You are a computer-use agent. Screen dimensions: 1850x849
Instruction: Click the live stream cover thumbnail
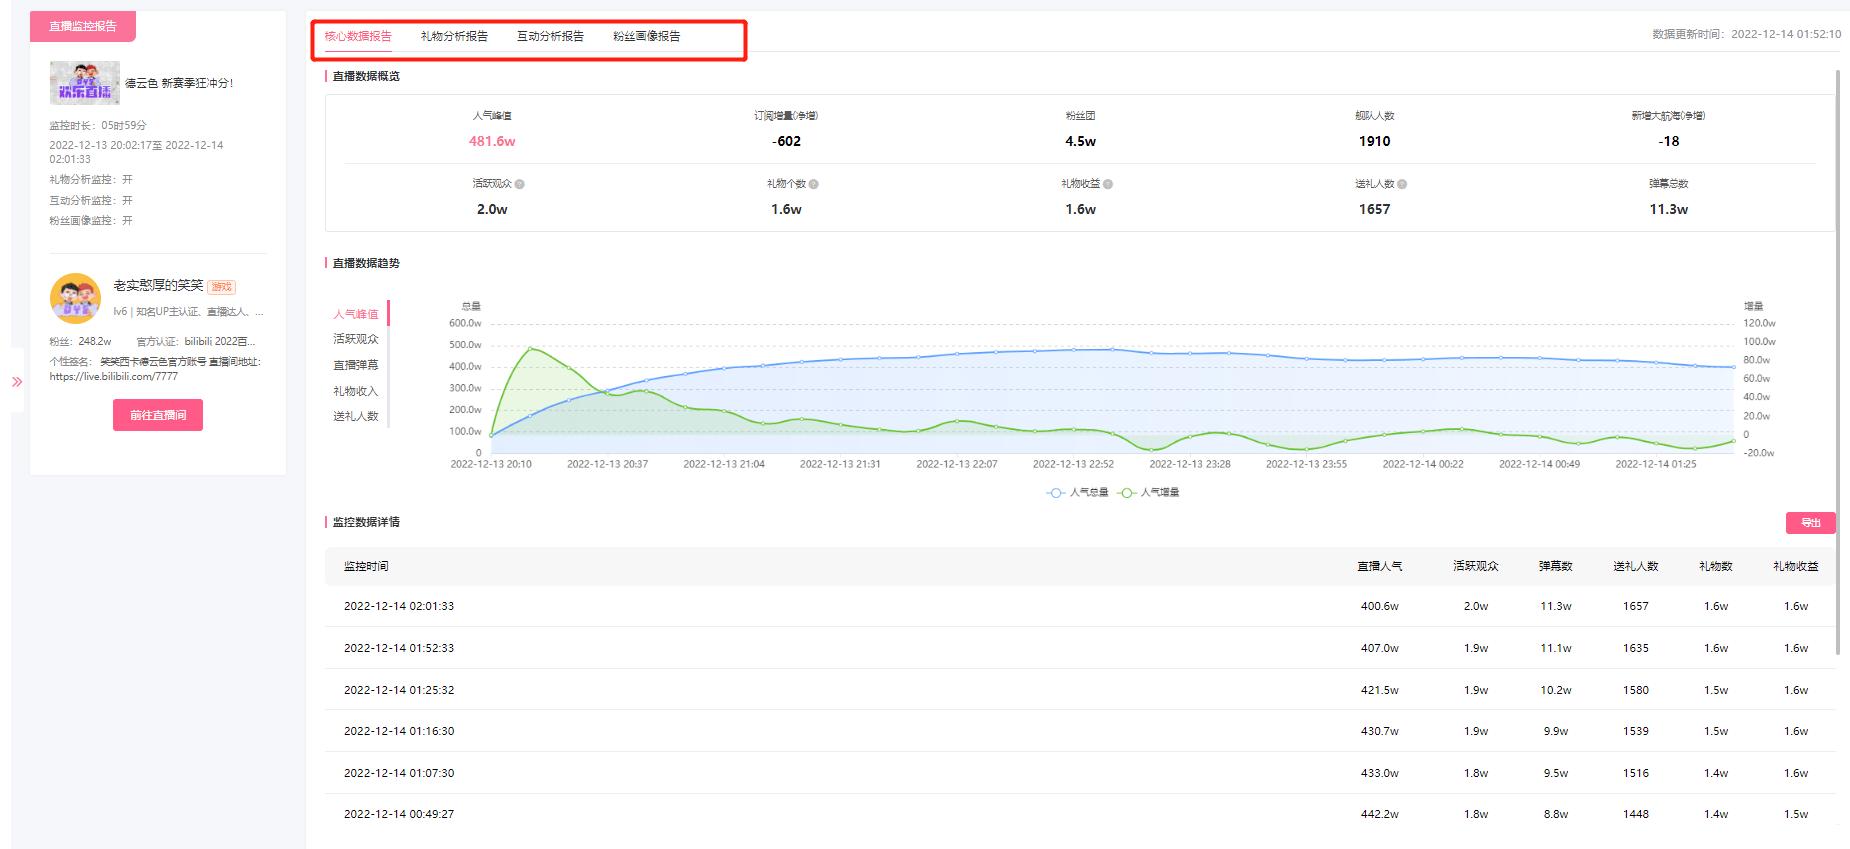(85, 83)
